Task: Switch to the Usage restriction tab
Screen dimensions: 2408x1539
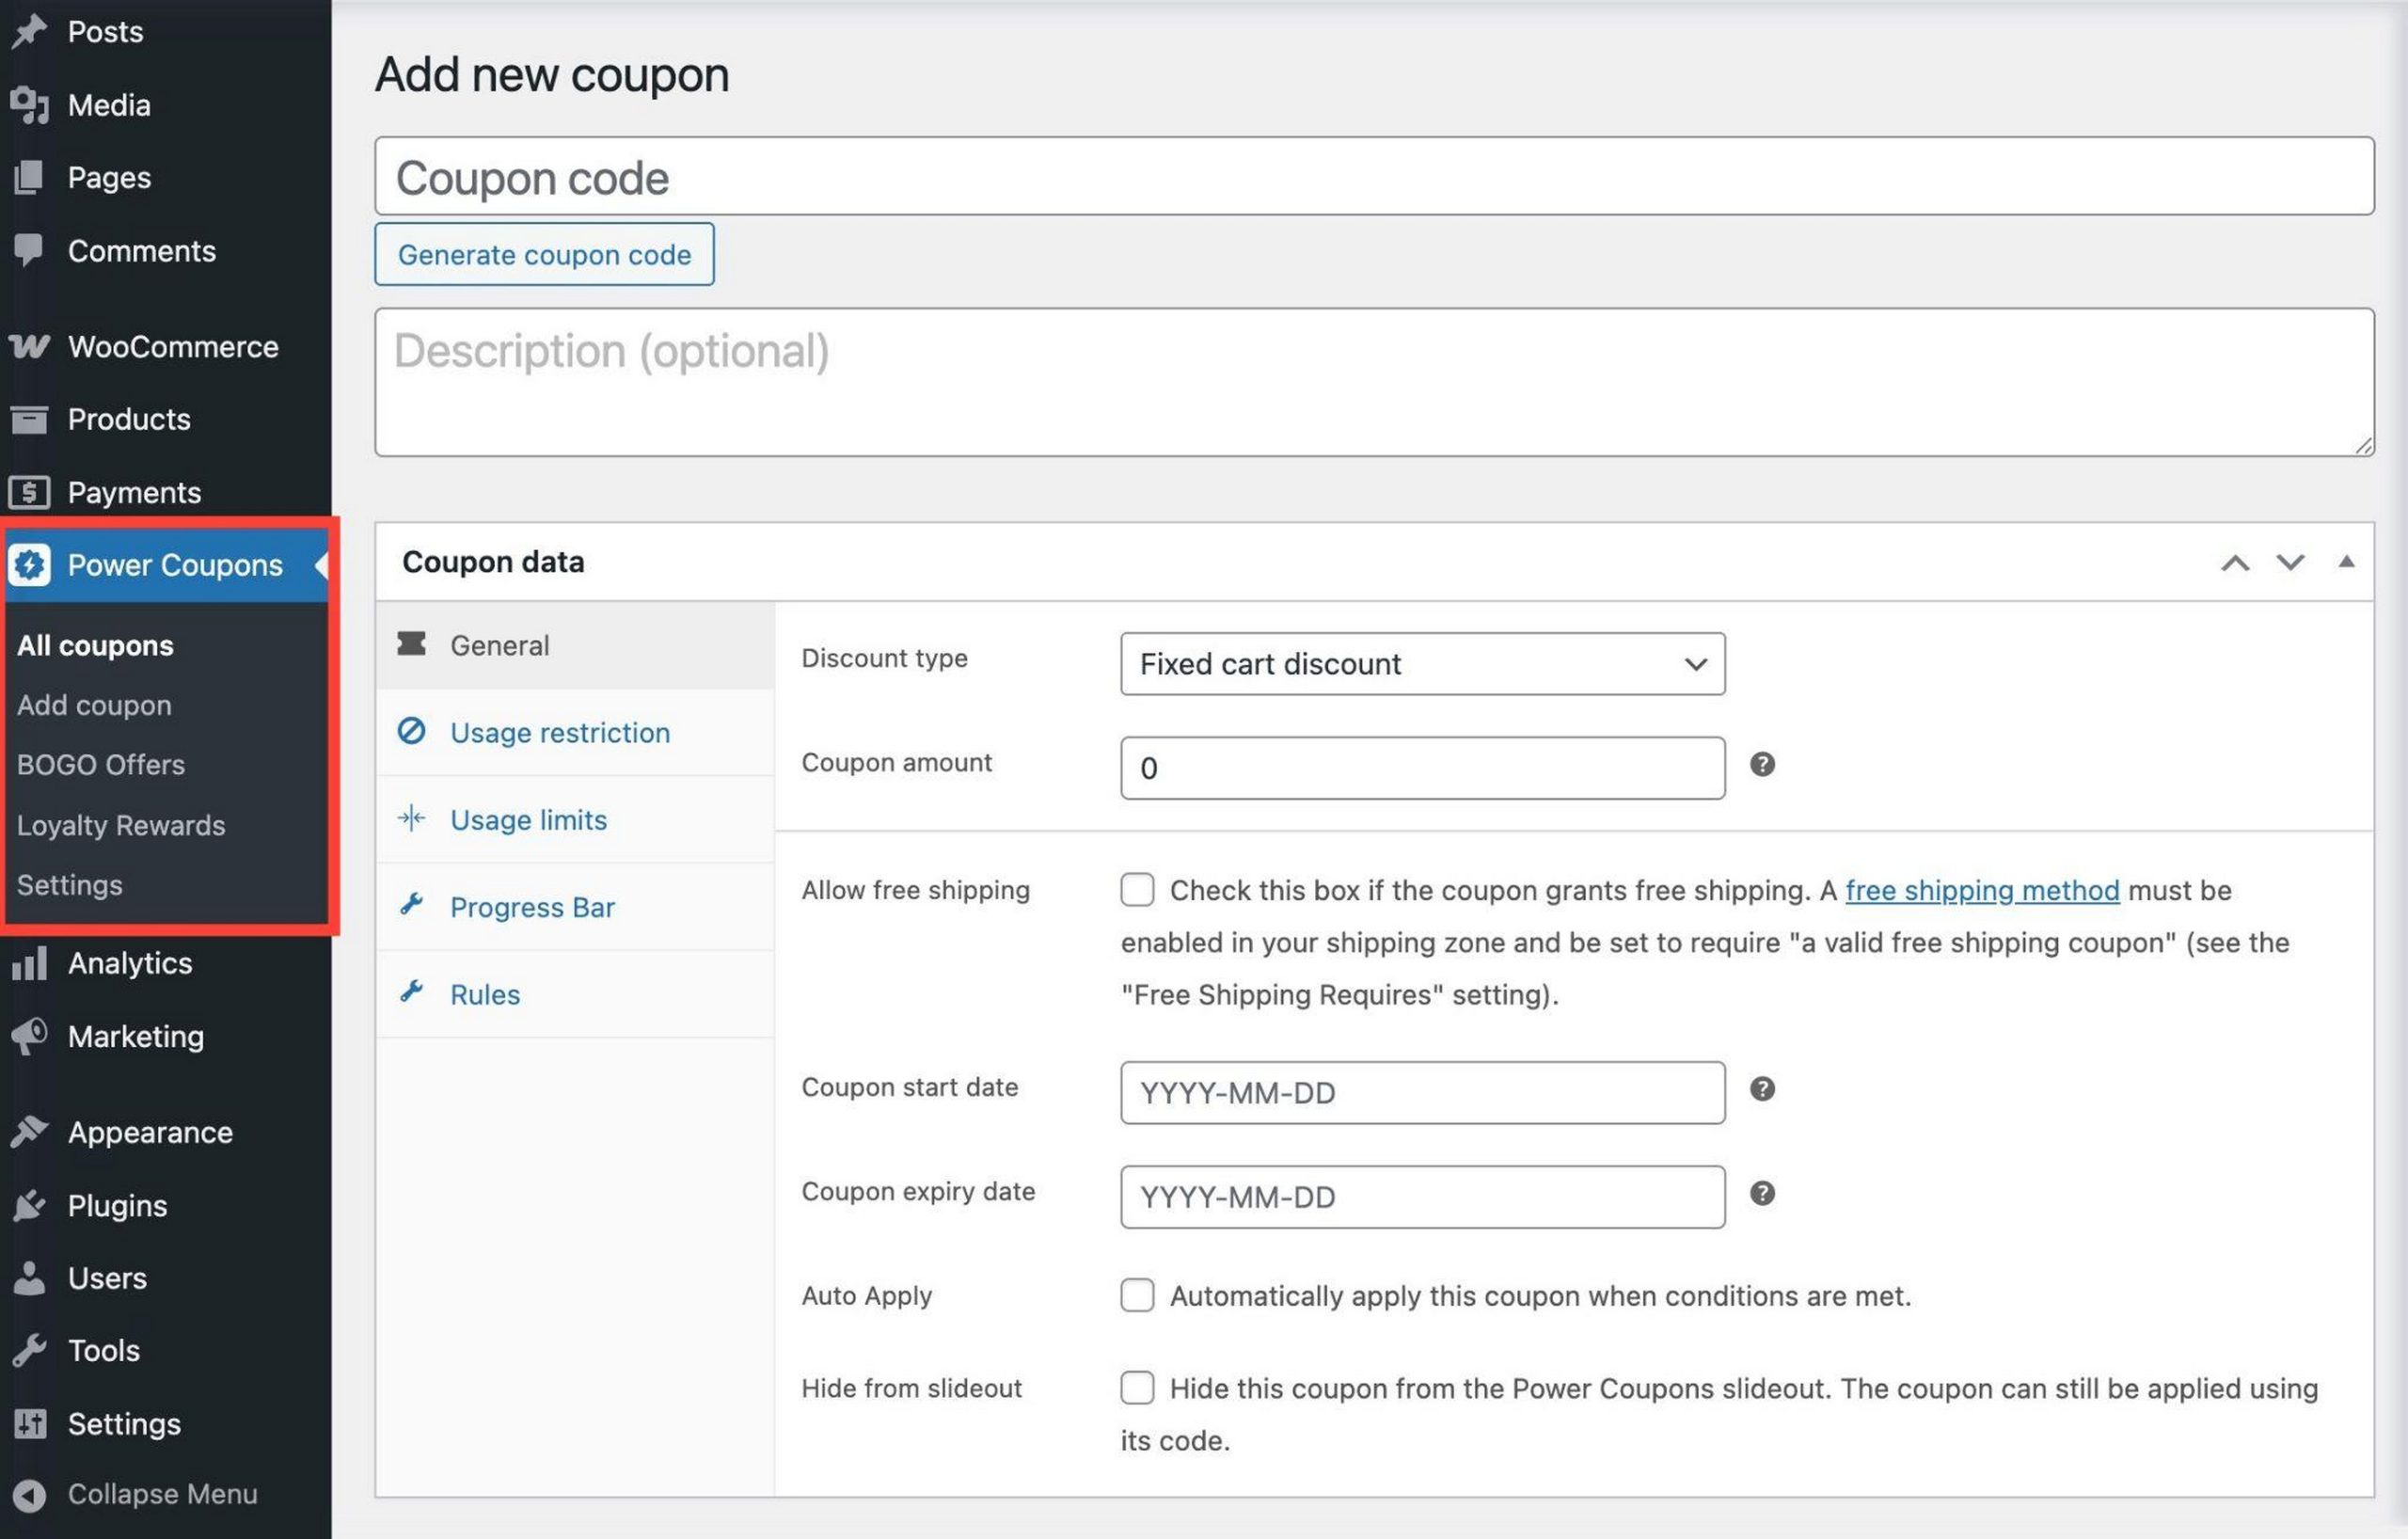Action: (575, 732)
